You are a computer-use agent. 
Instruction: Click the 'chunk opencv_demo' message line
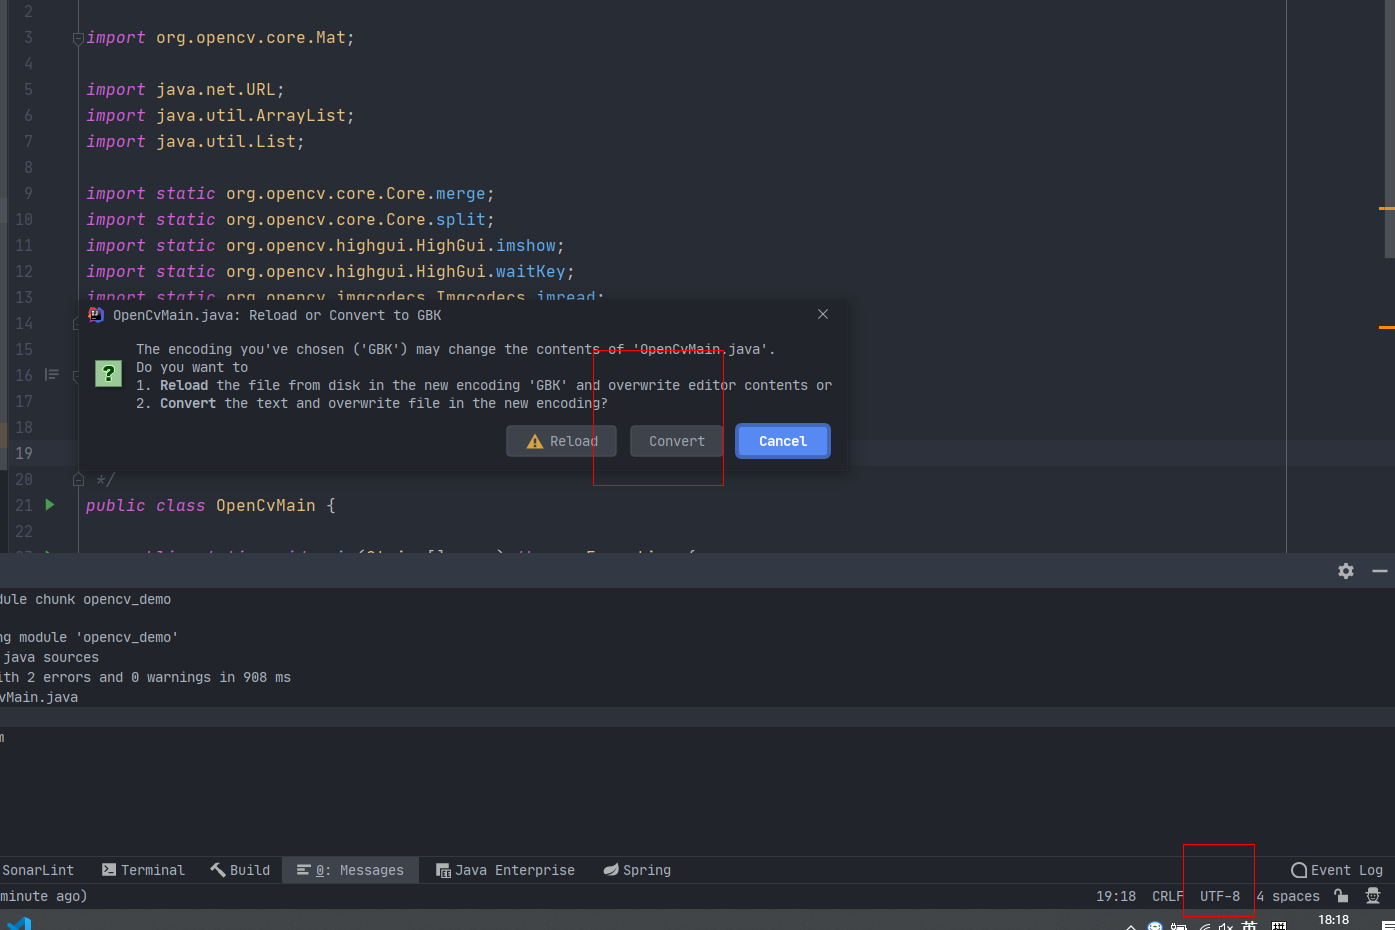coord(86,599)
